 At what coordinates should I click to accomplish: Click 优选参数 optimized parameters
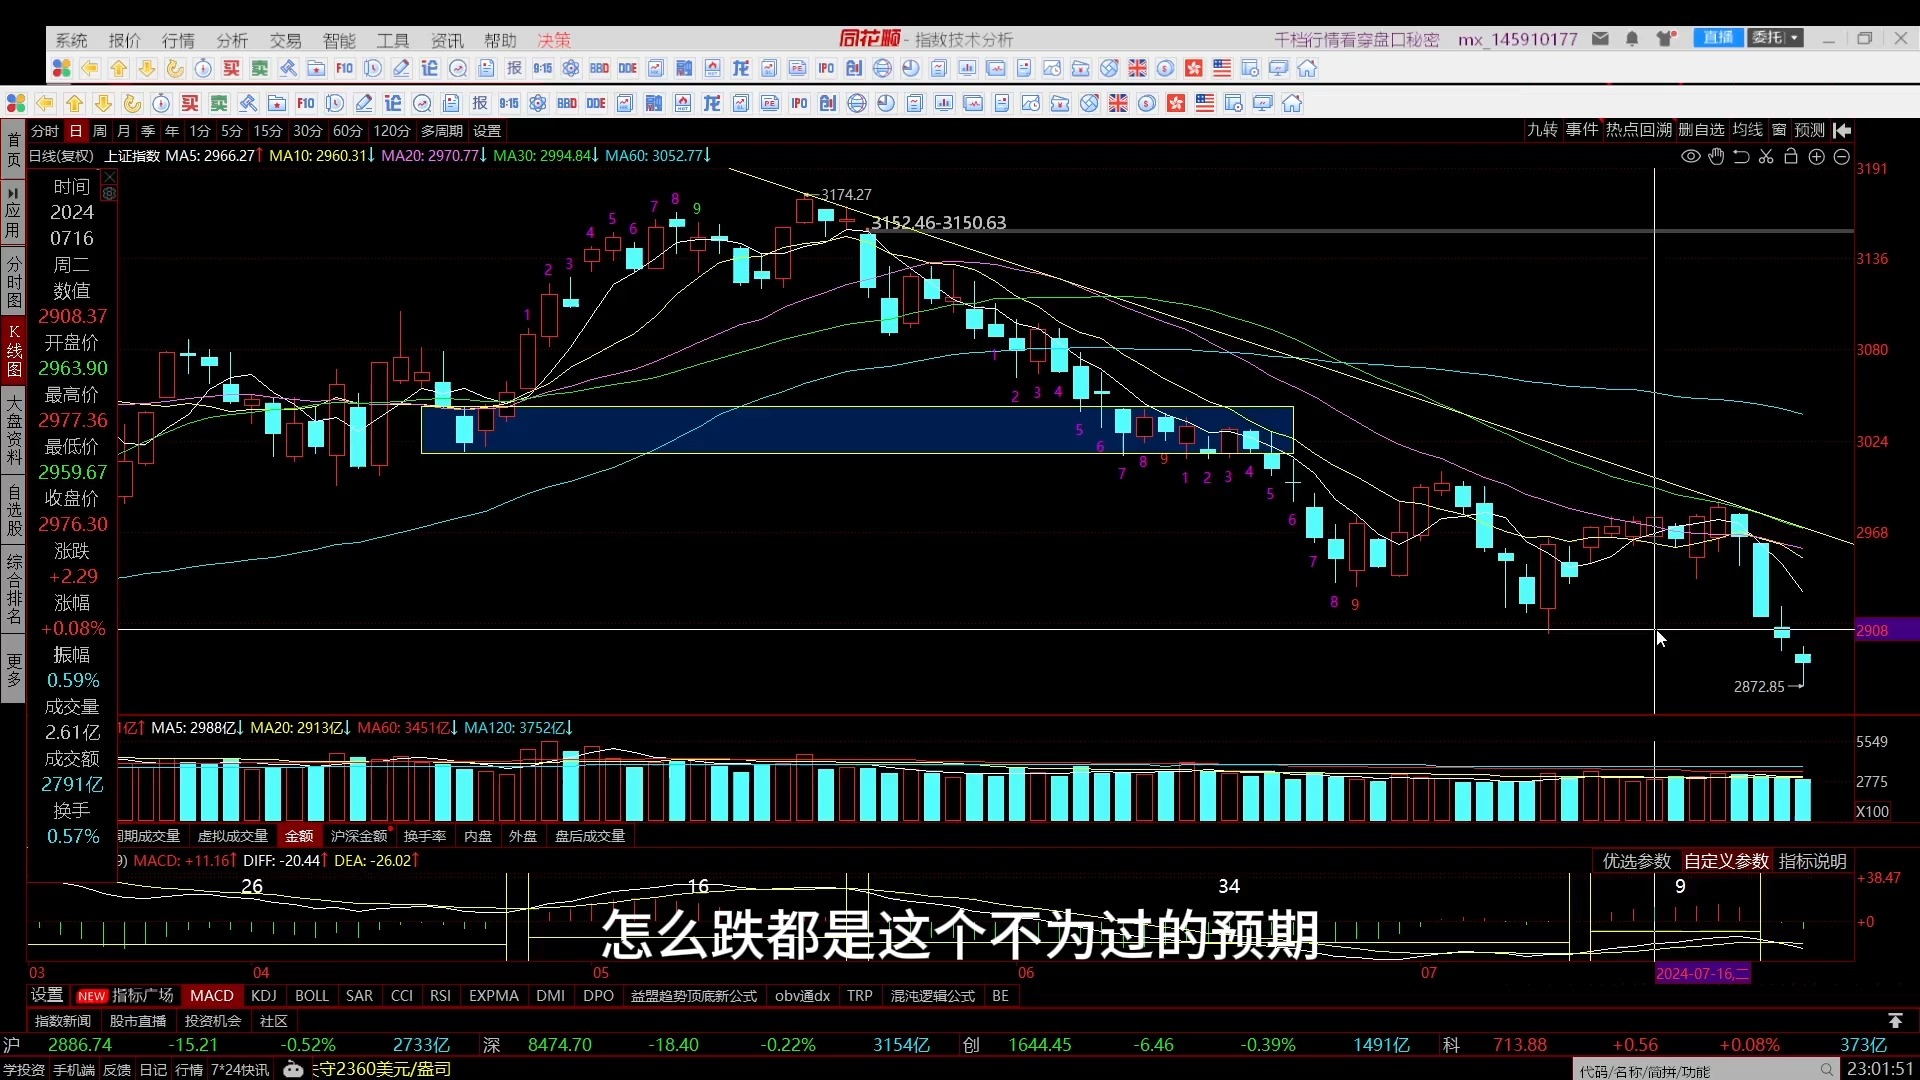(1637, 861)
